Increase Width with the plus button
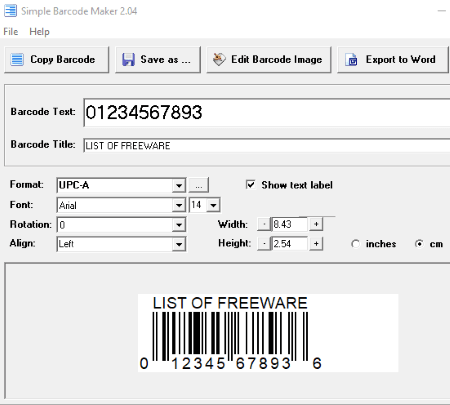 tap(316, 224)
